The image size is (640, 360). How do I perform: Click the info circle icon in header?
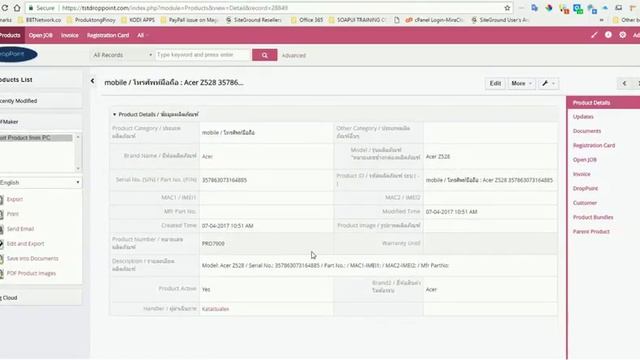608,35
